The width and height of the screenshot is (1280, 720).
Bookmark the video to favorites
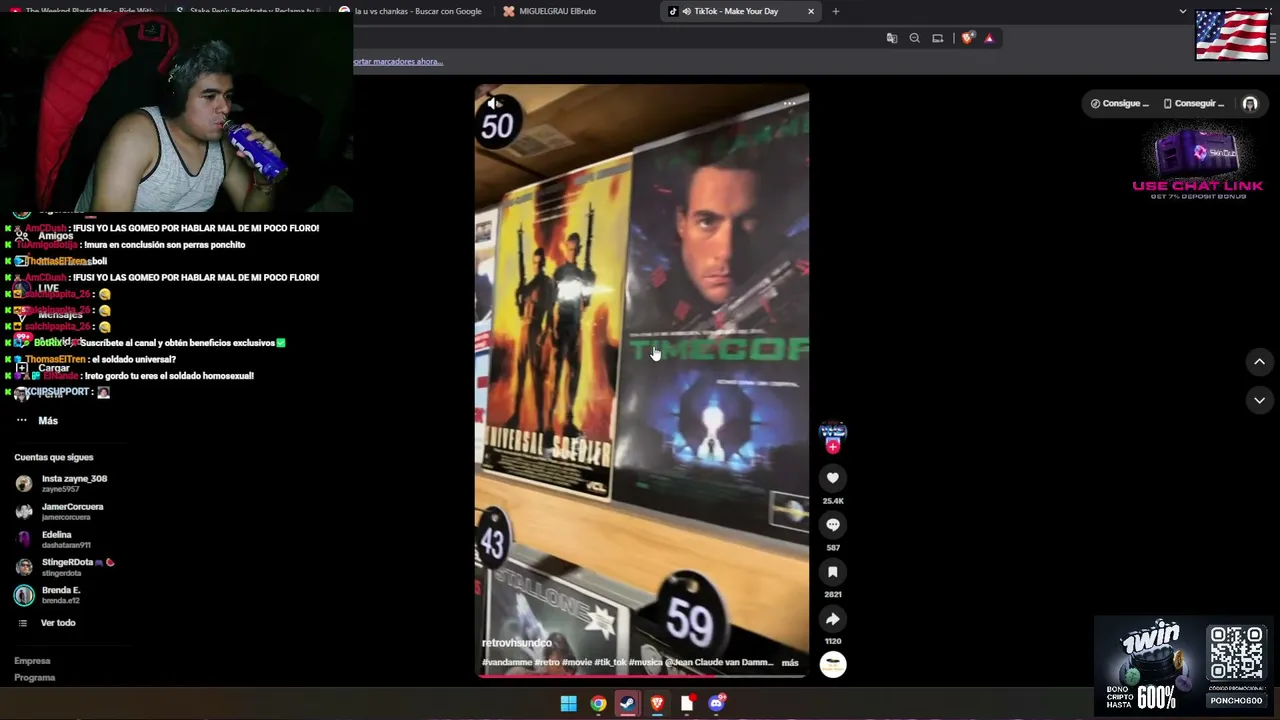(x=832, y=572)
